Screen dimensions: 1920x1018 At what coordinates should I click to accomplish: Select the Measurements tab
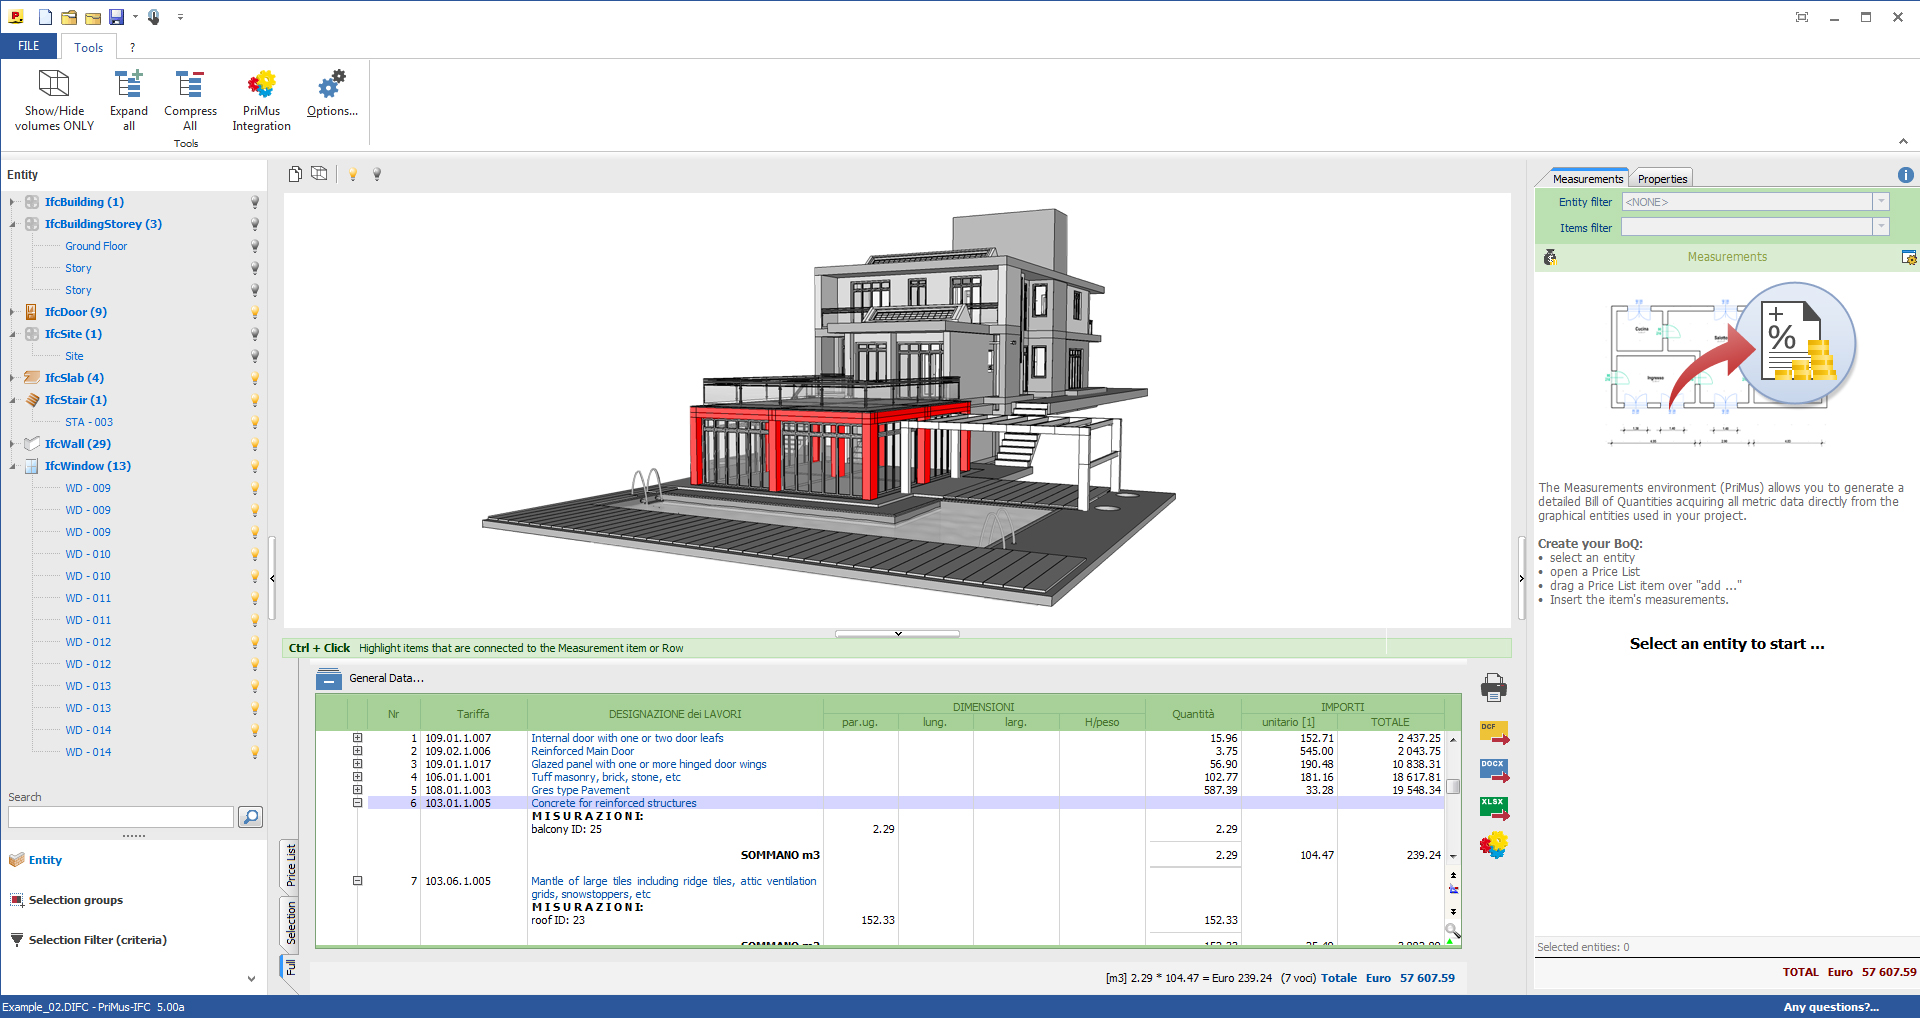(1588, 179)
